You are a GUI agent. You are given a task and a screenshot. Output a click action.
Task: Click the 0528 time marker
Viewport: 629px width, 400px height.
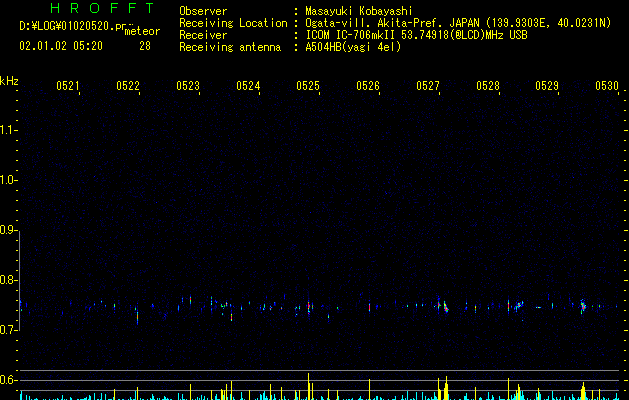(488, 86)
